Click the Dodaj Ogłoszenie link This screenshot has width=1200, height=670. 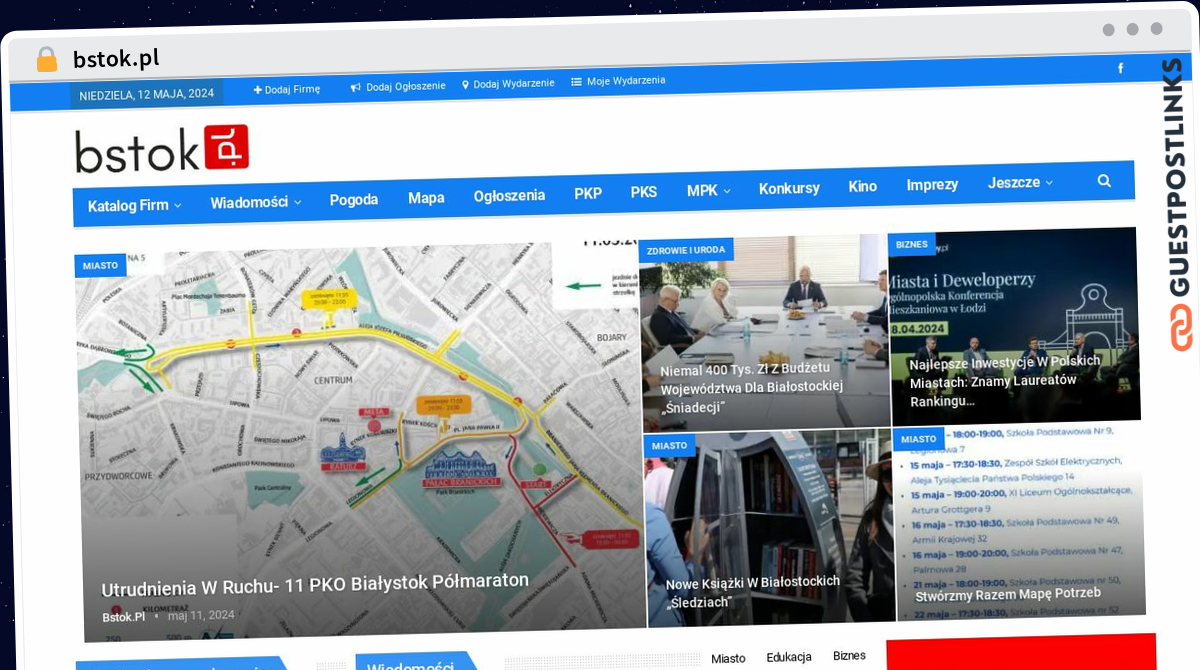point(406,86)
